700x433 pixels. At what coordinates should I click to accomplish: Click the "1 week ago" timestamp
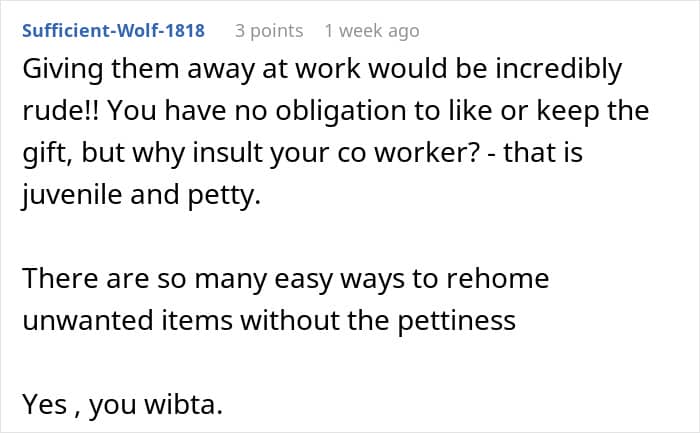pos(371,30)
